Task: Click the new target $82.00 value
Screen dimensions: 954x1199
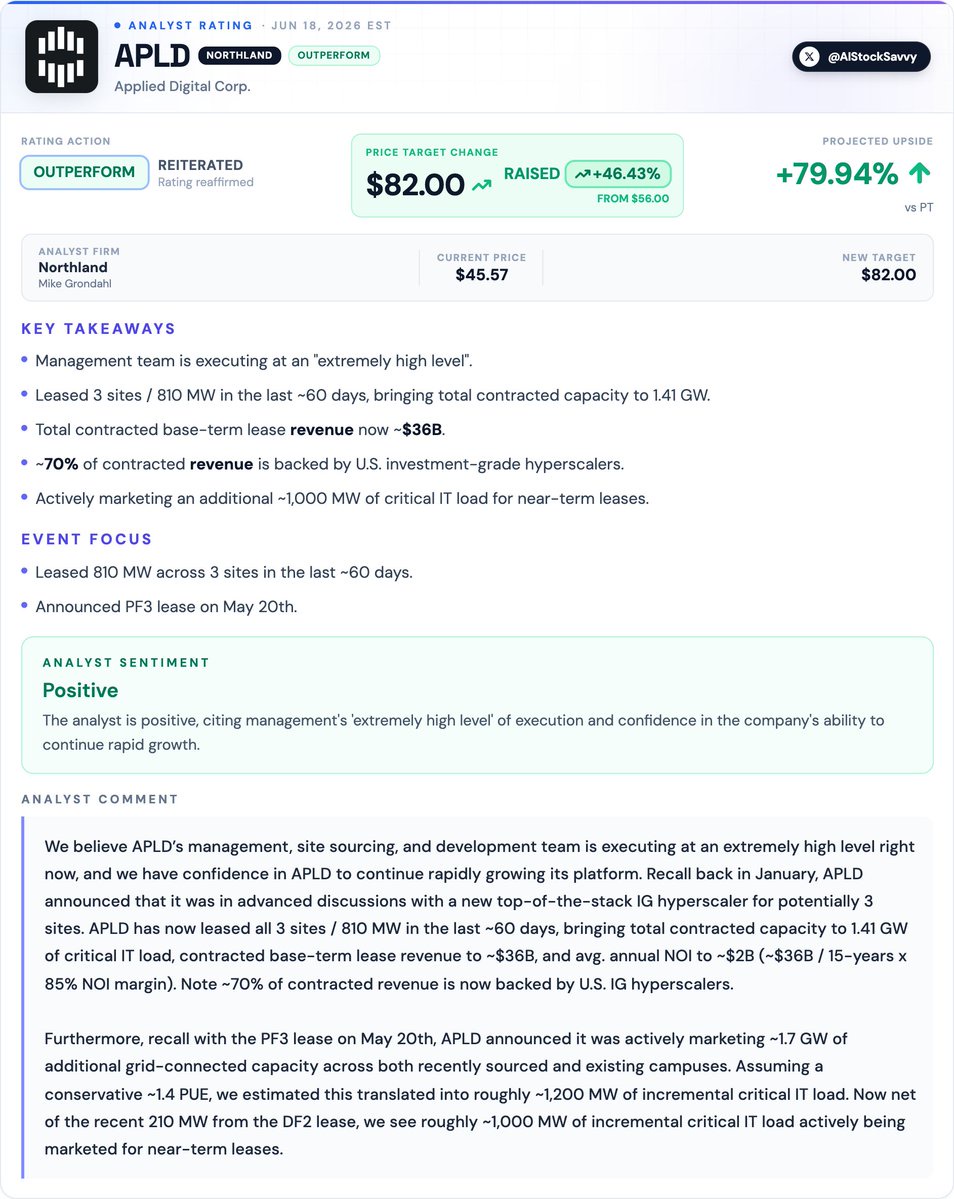Action: [888, 275]
